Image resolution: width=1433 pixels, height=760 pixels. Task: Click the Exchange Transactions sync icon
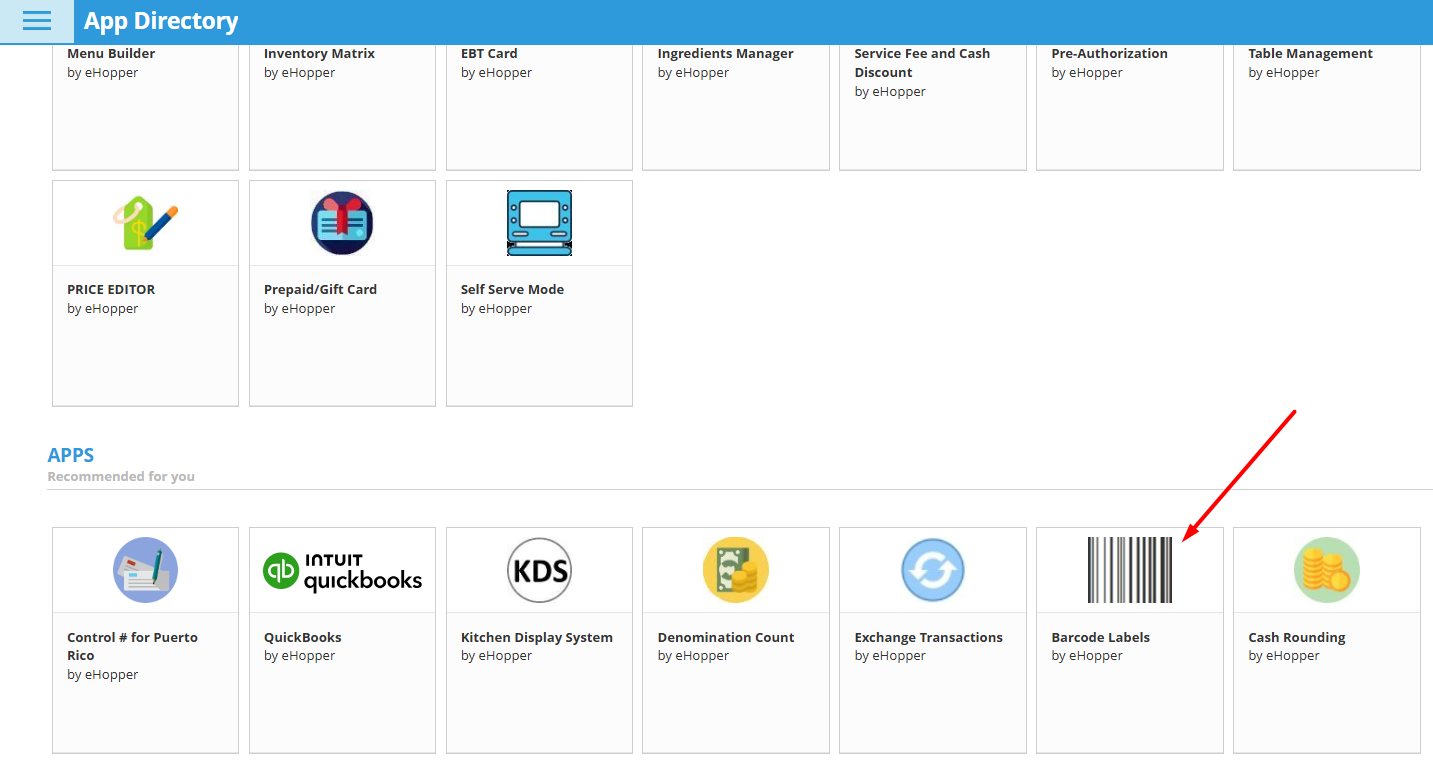tap(932, 570)
